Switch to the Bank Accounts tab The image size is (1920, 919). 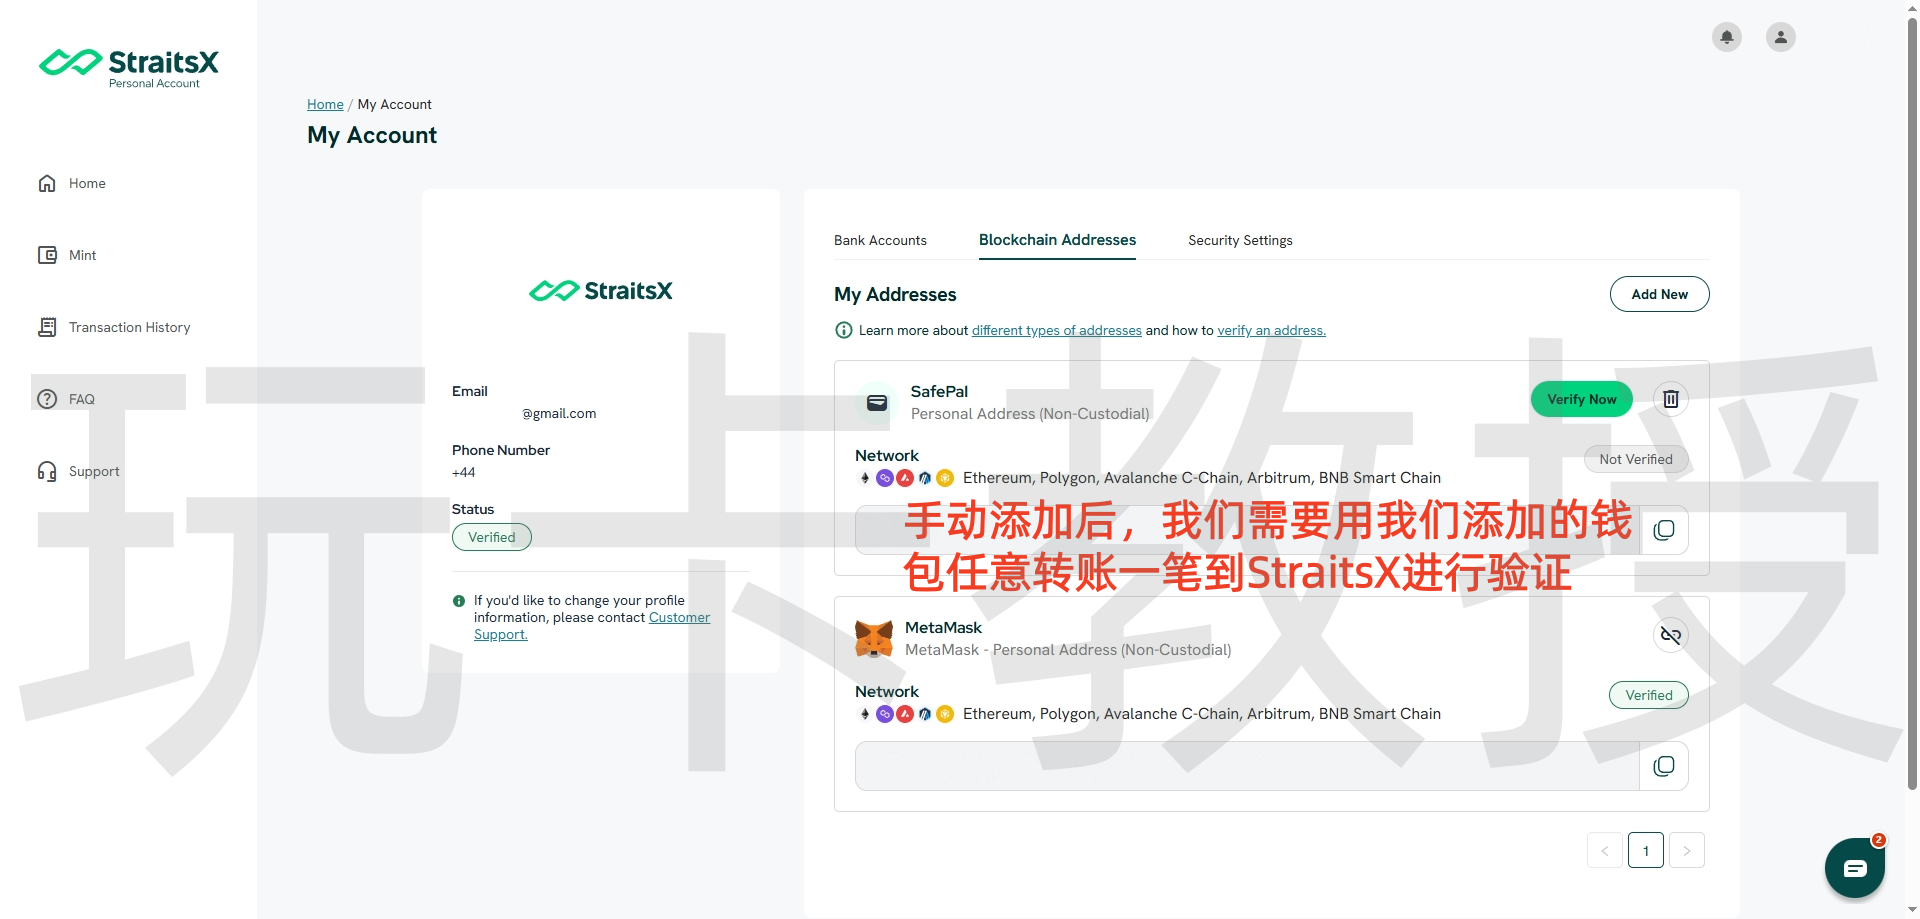pos(880,241)
